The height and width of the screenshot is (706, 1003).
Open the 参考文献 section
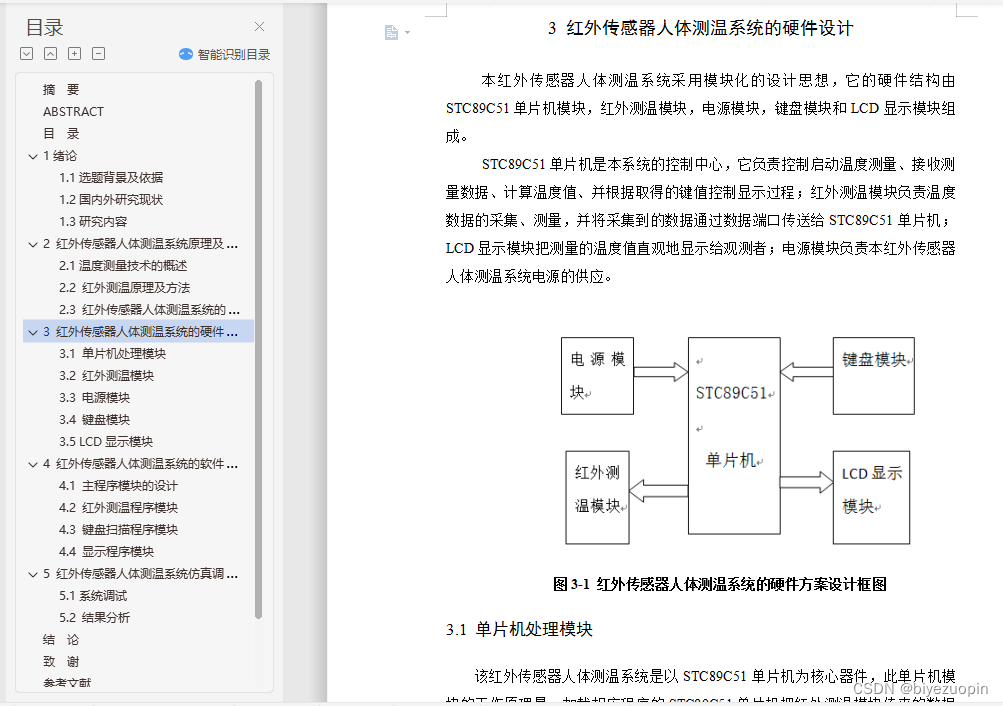coord(66,683)
